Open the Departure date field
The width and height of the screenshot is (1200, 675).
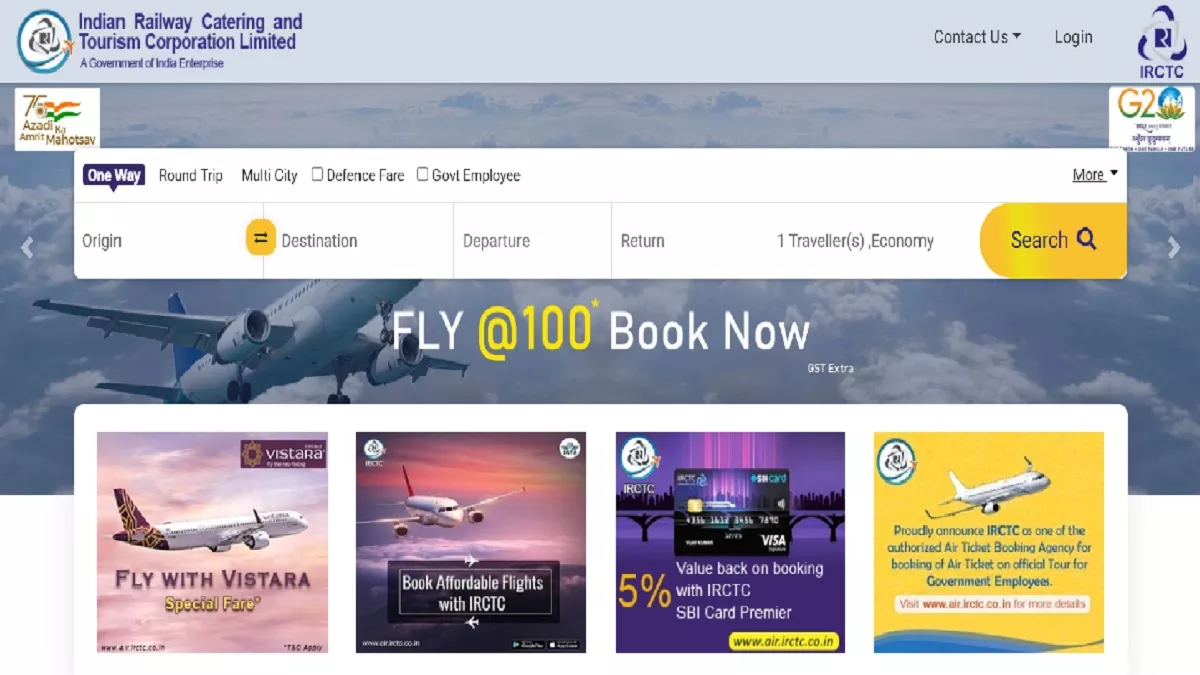[x=532, y=241]
